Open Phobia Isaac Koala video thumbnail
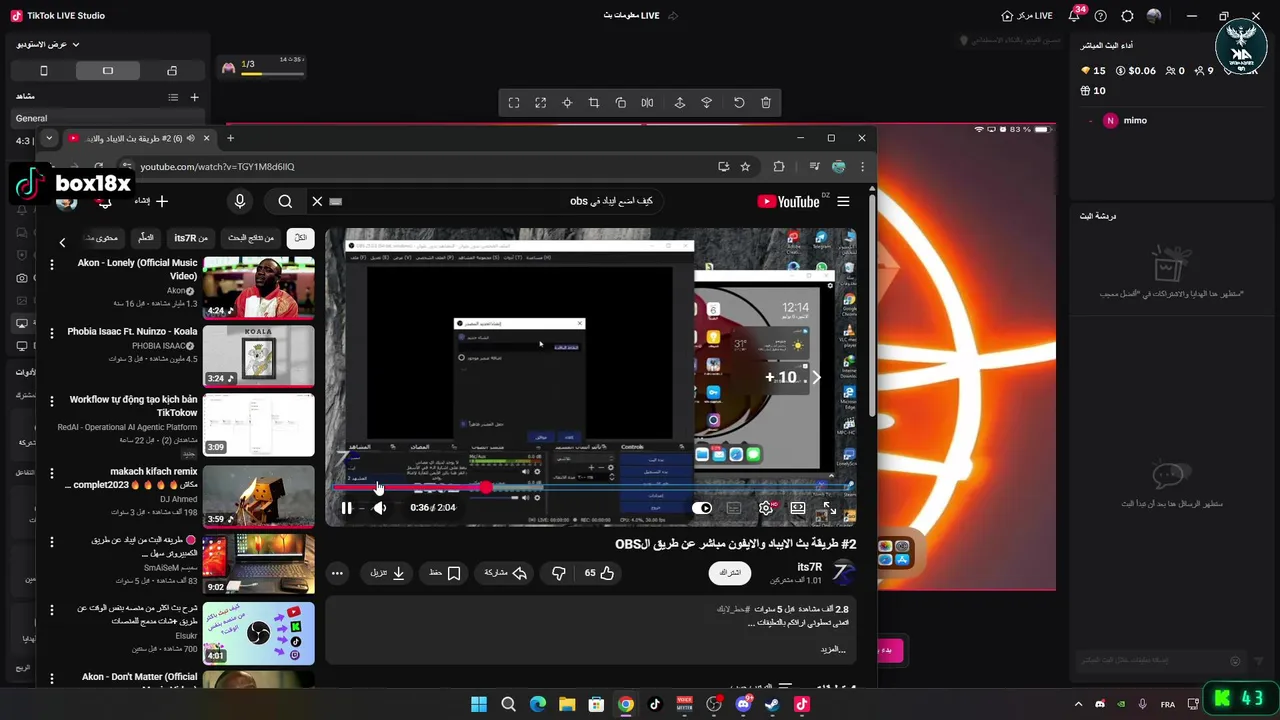The image size is (1280, 720). (x=259, y=356)
